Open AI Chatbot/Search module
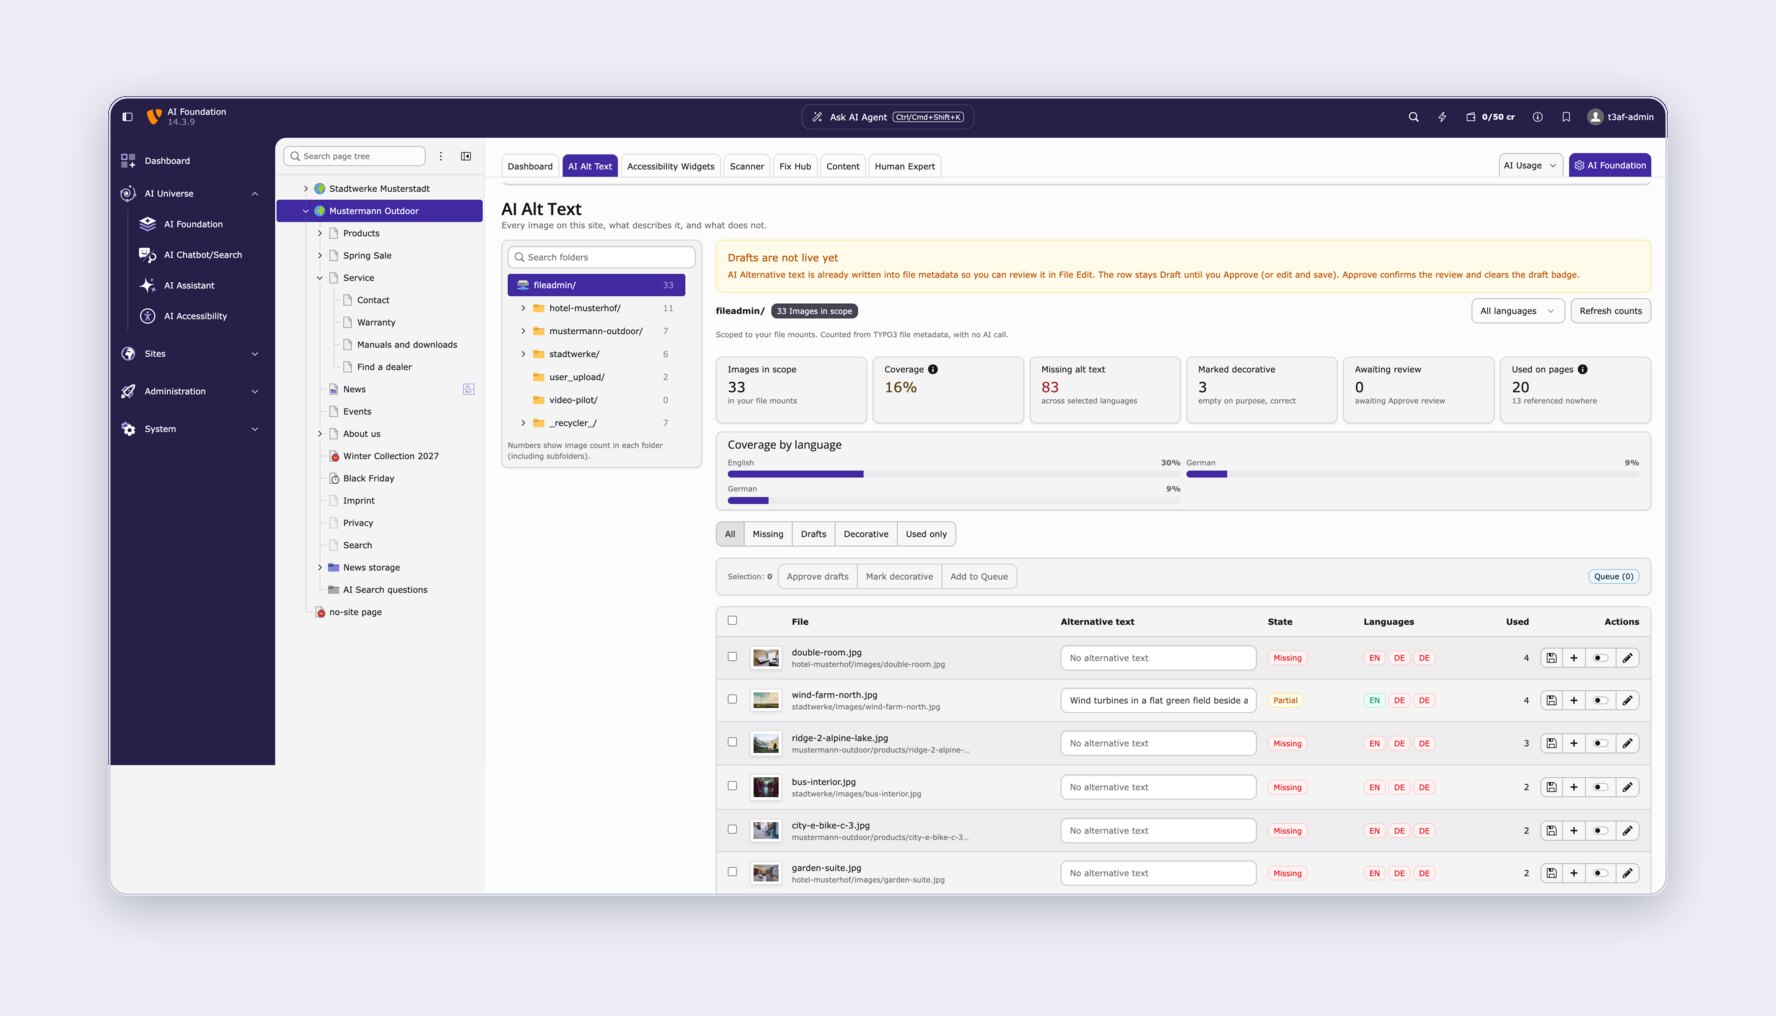This screenshot has height=1016, width=1776. pyautogui.click(x=202, y=255)
